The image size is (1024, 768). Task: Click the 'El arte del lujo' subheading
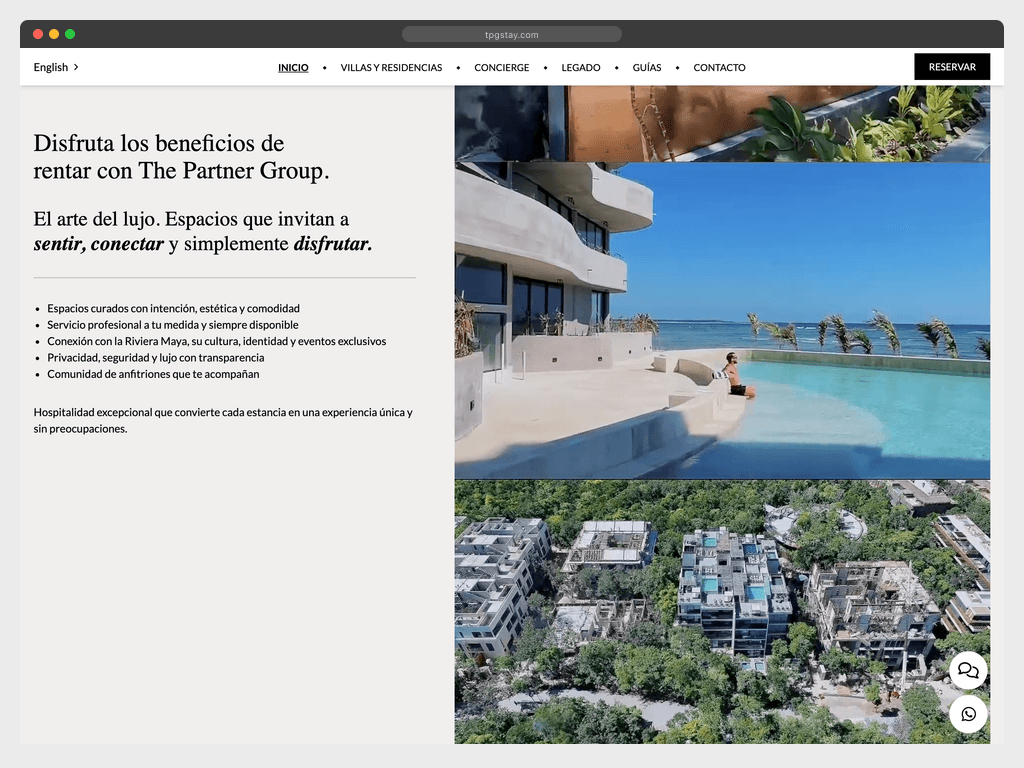point(203,231)
